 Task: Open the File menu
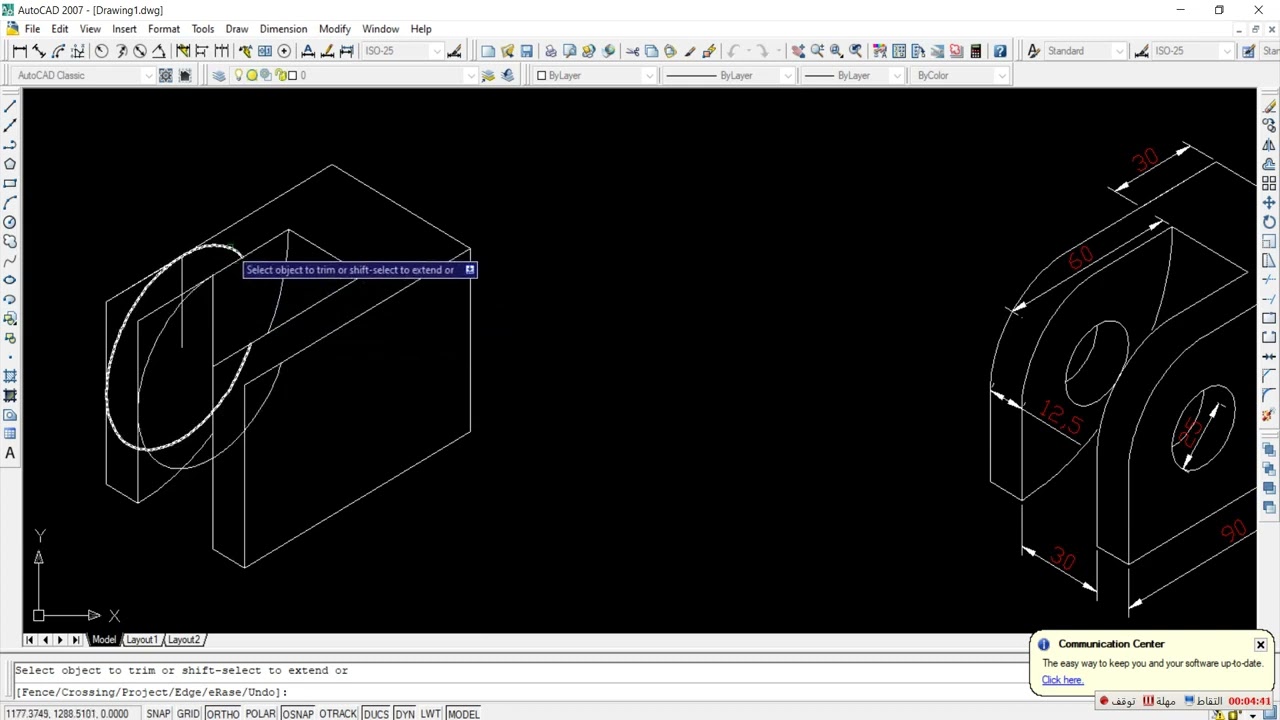tap(32, 29)
